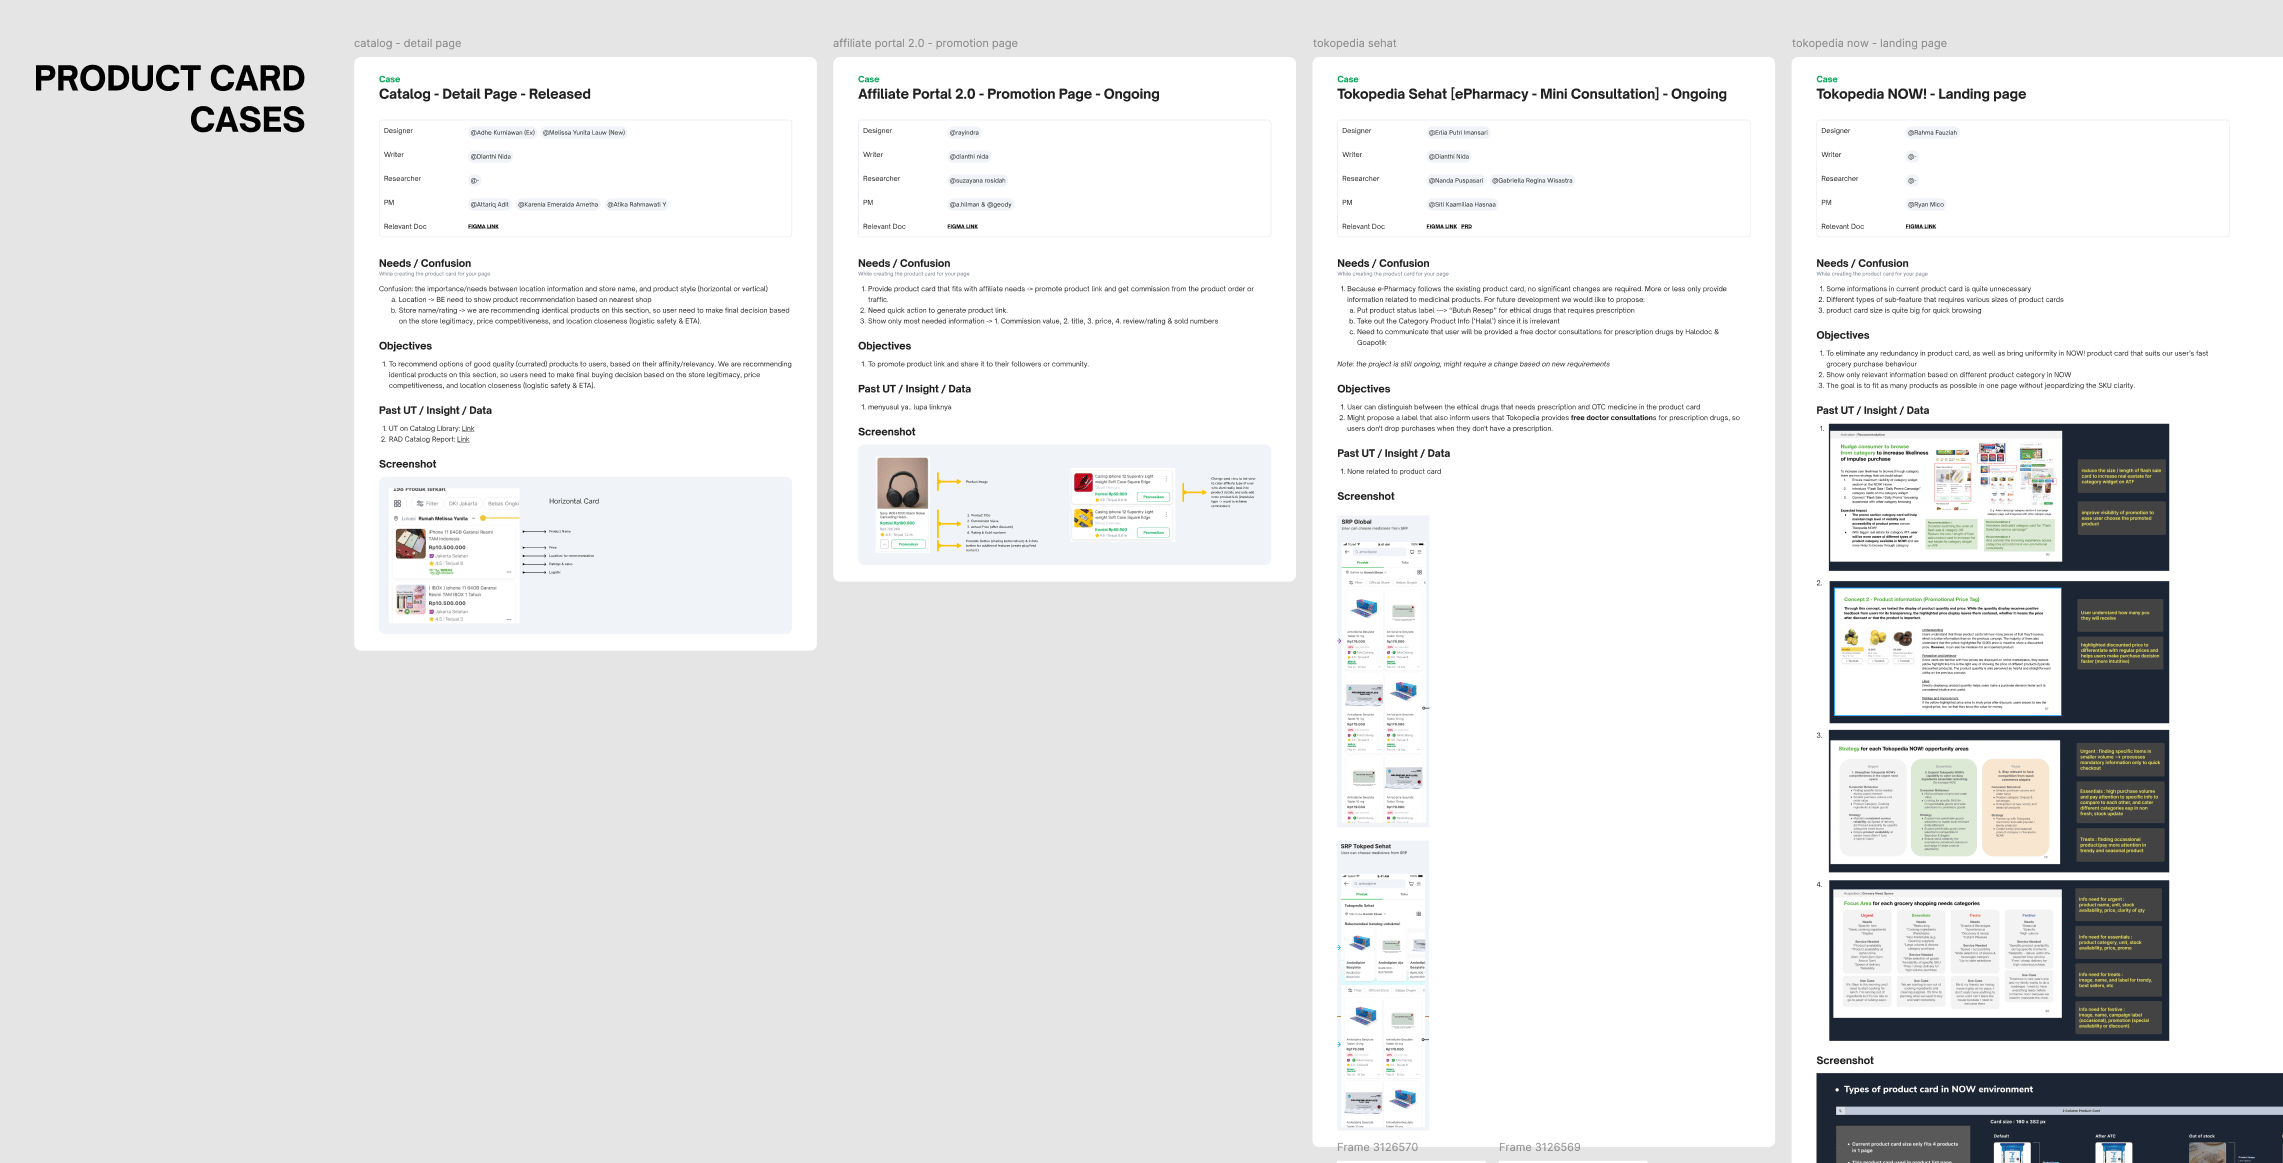The image size is (2283, 1163).
Task: Select the 'affiliate portal 2.0 - promotion page' frame label
Action: pos(925,44)
